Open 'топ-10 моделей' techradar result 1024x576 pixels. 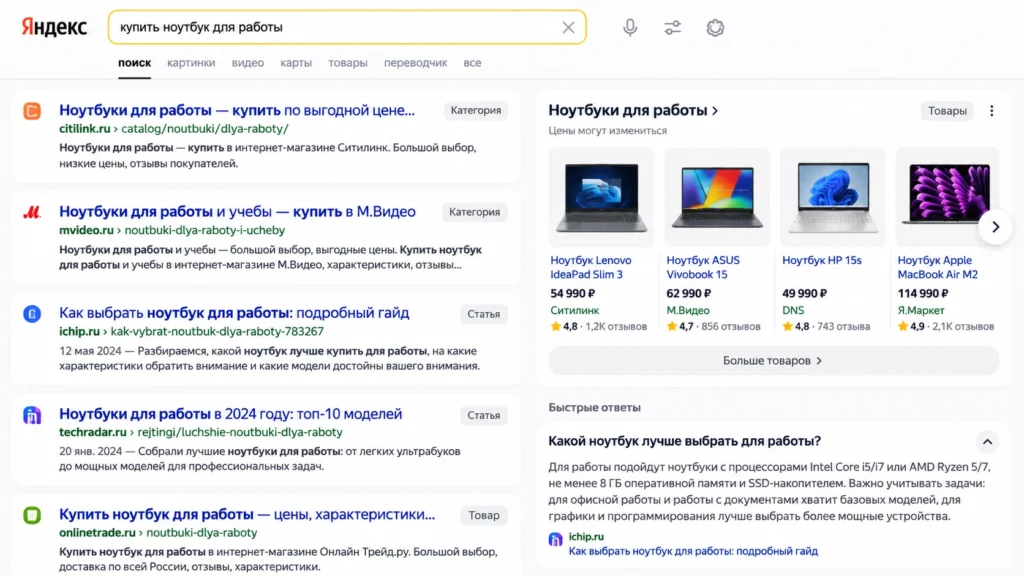pyautogui.click(x=231, y=414)
